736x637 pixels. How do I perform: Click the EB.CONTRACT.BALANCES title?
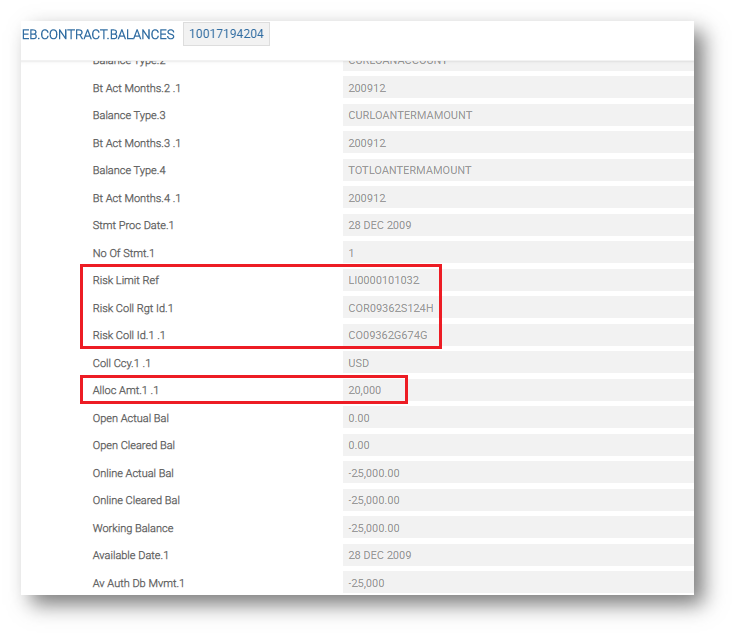pyautogui.click(x=98, y=35)
